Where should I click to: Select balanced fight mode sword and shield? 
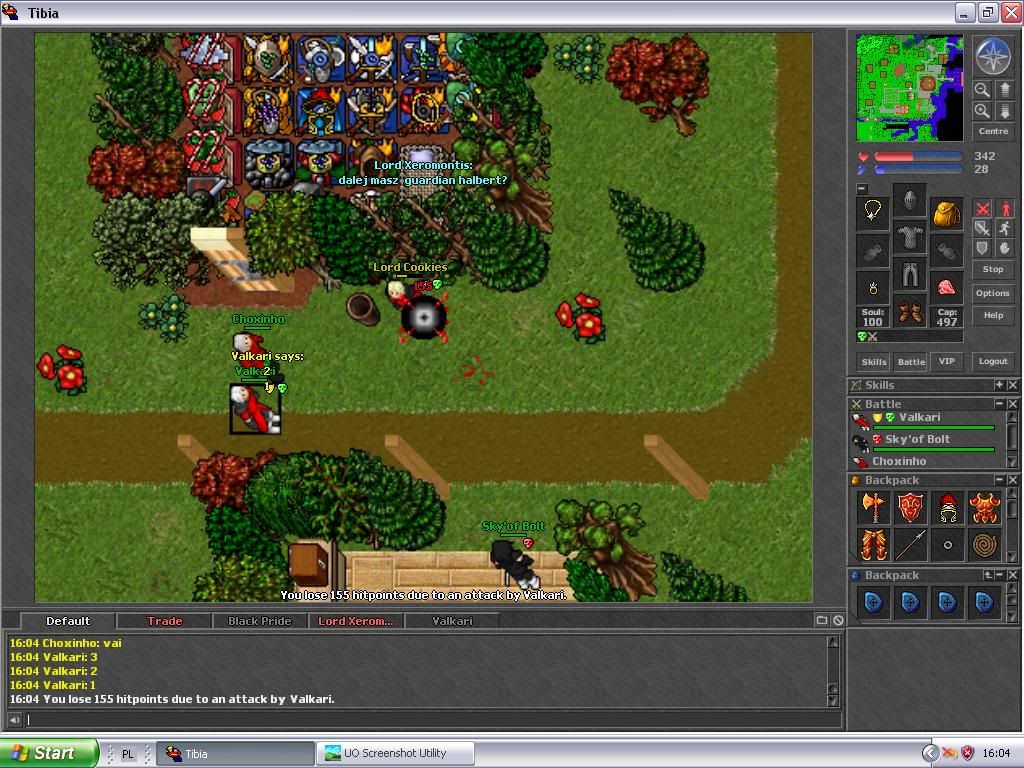pyautogui.click(x=982, y=228)
